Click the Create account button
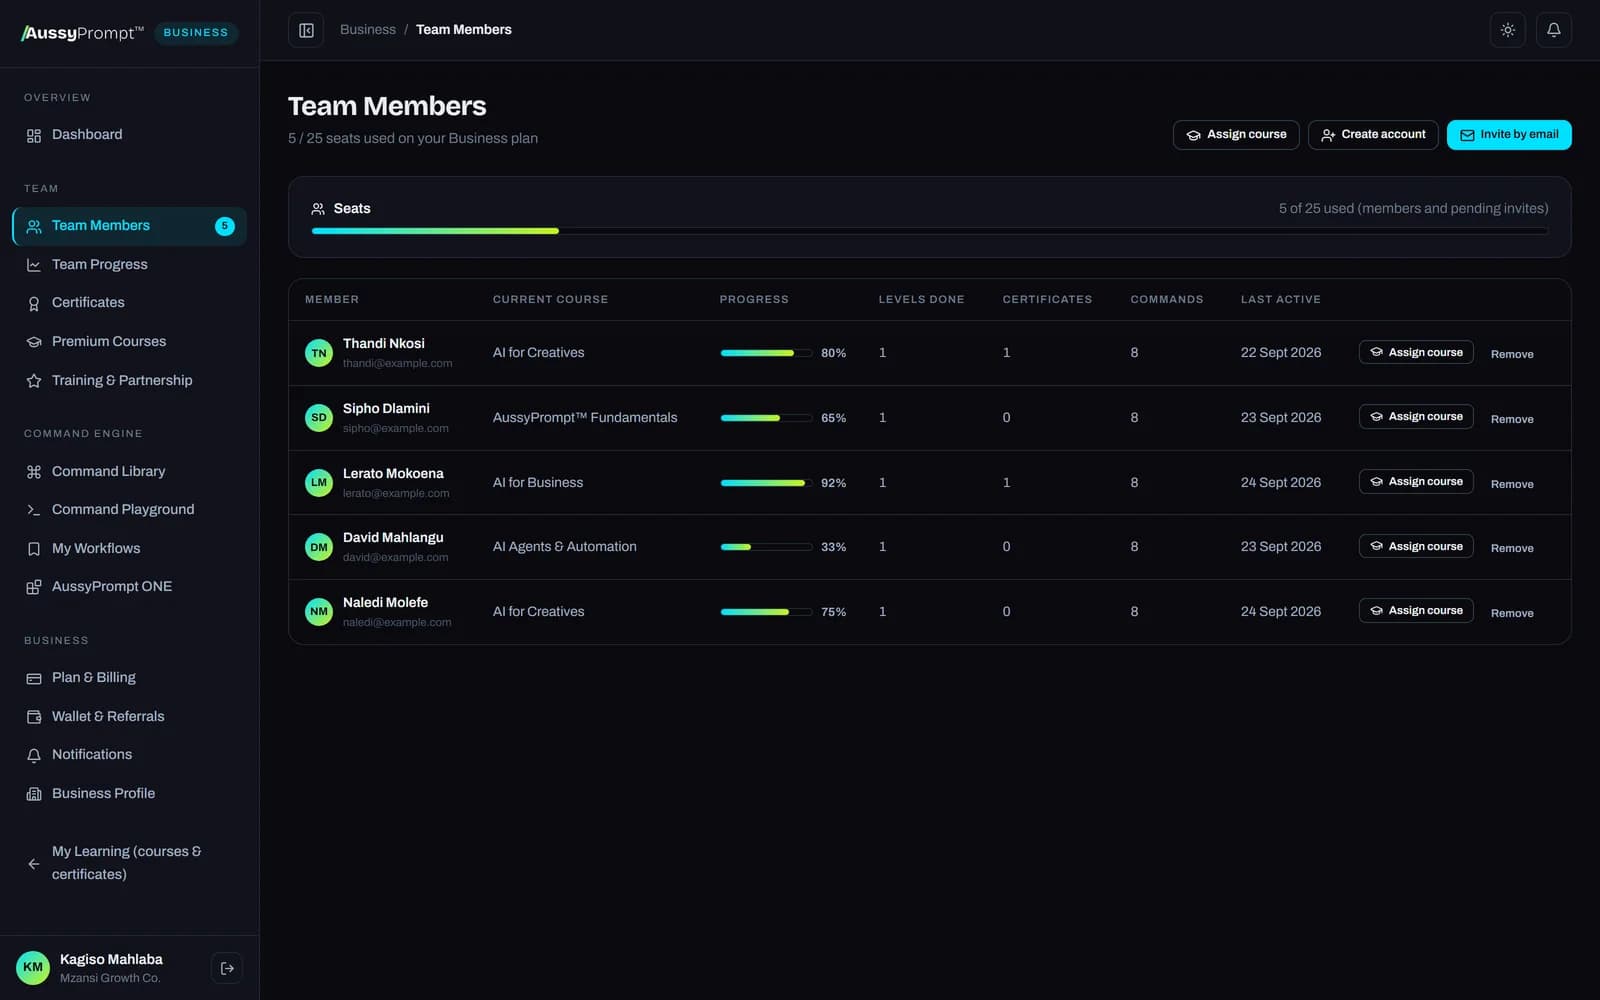Image resolution: width=1600 pixels, height=1000 pixels. [1373, 135]
